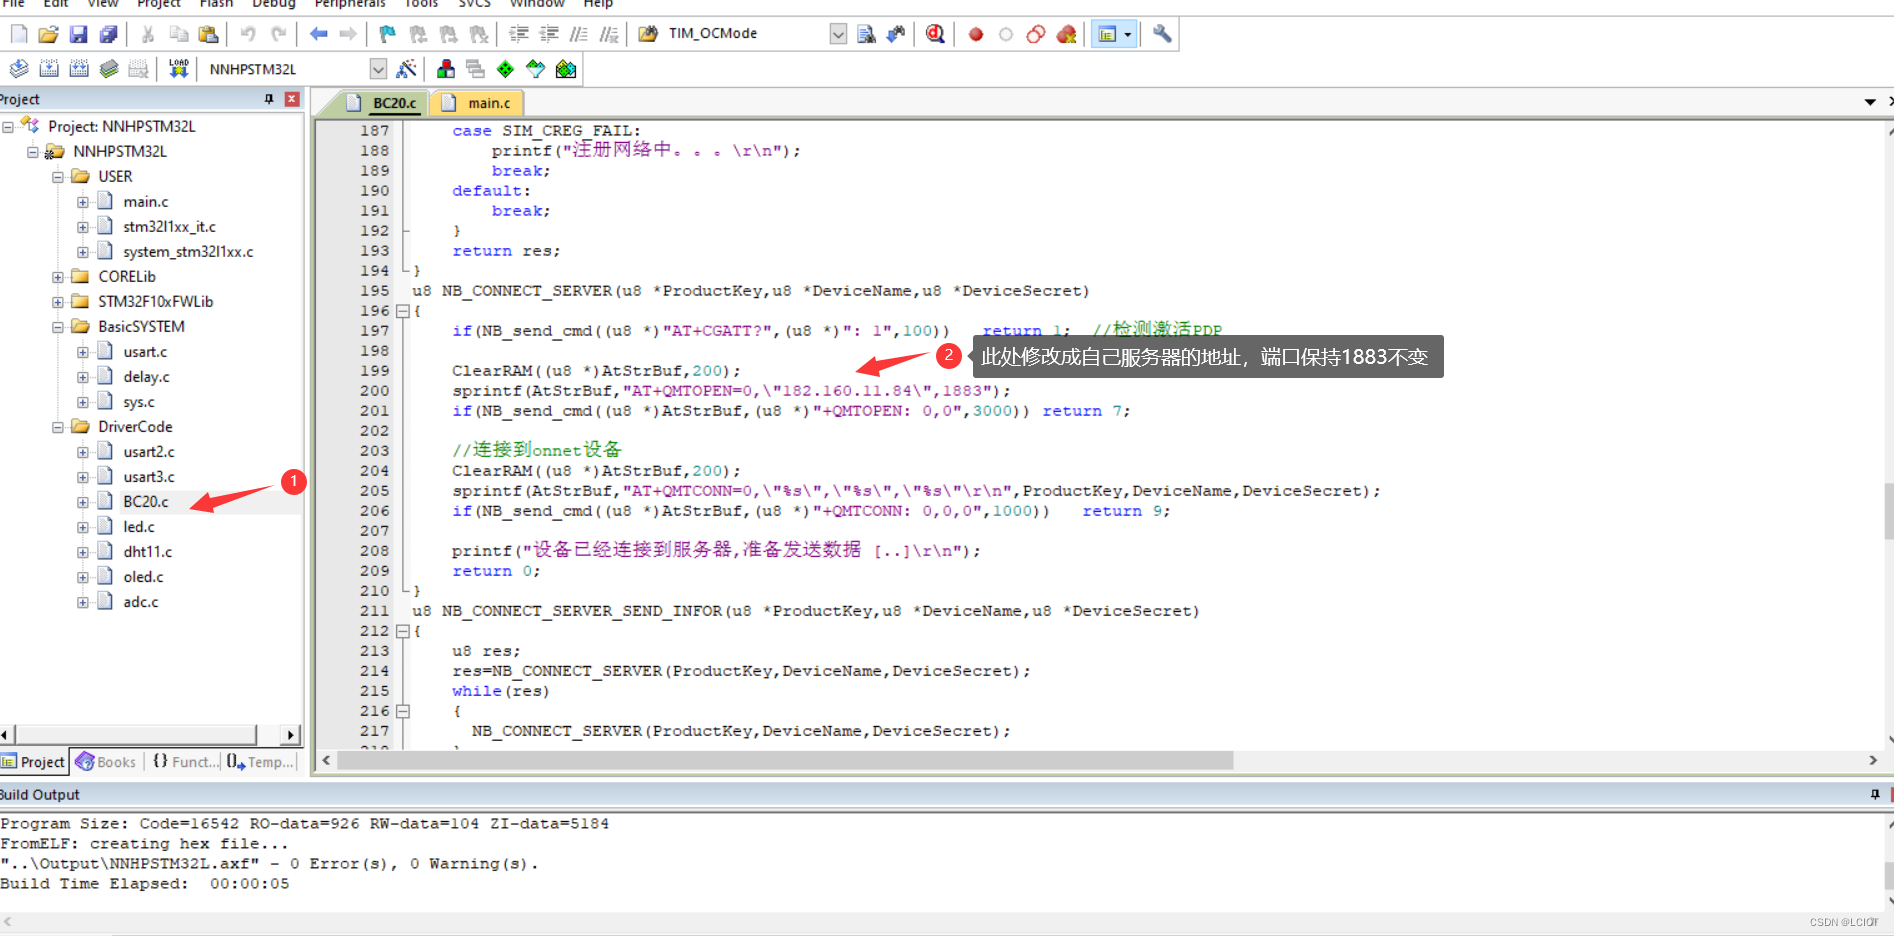
Task: Close the Project panel with red X
Action: click(x=292, y=99)
